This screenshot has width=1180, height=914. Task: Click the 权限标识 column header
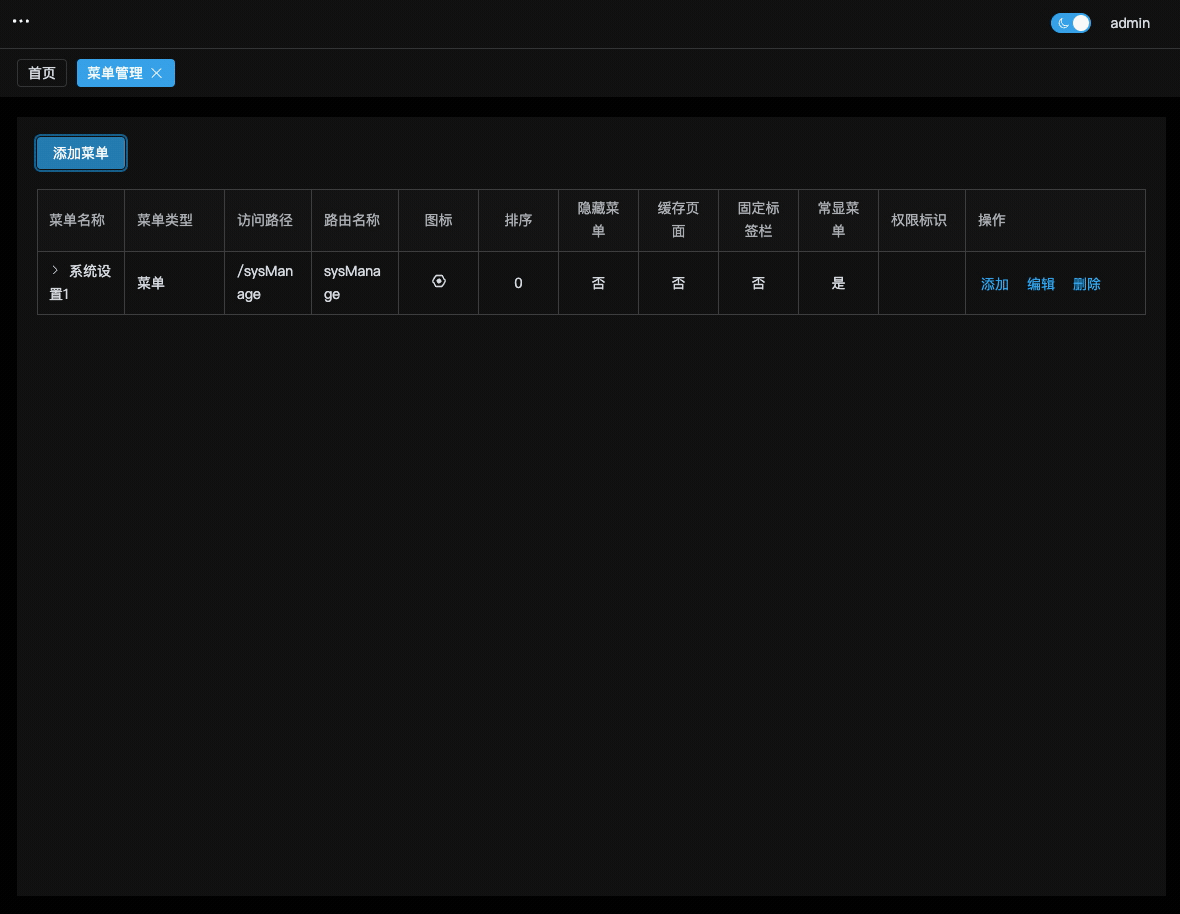point(918,220)
